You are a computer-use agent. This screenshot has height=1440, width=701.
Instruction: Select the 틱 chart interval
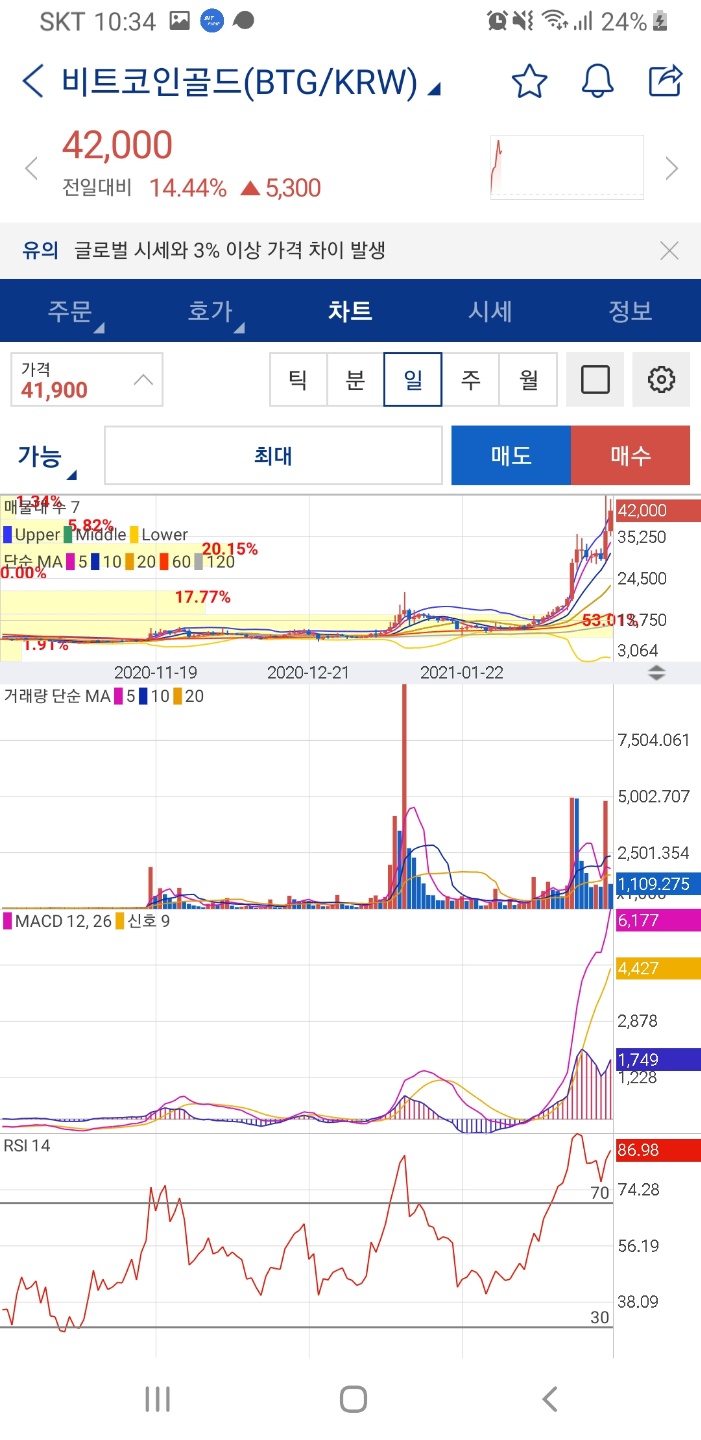tap(298, 380)
